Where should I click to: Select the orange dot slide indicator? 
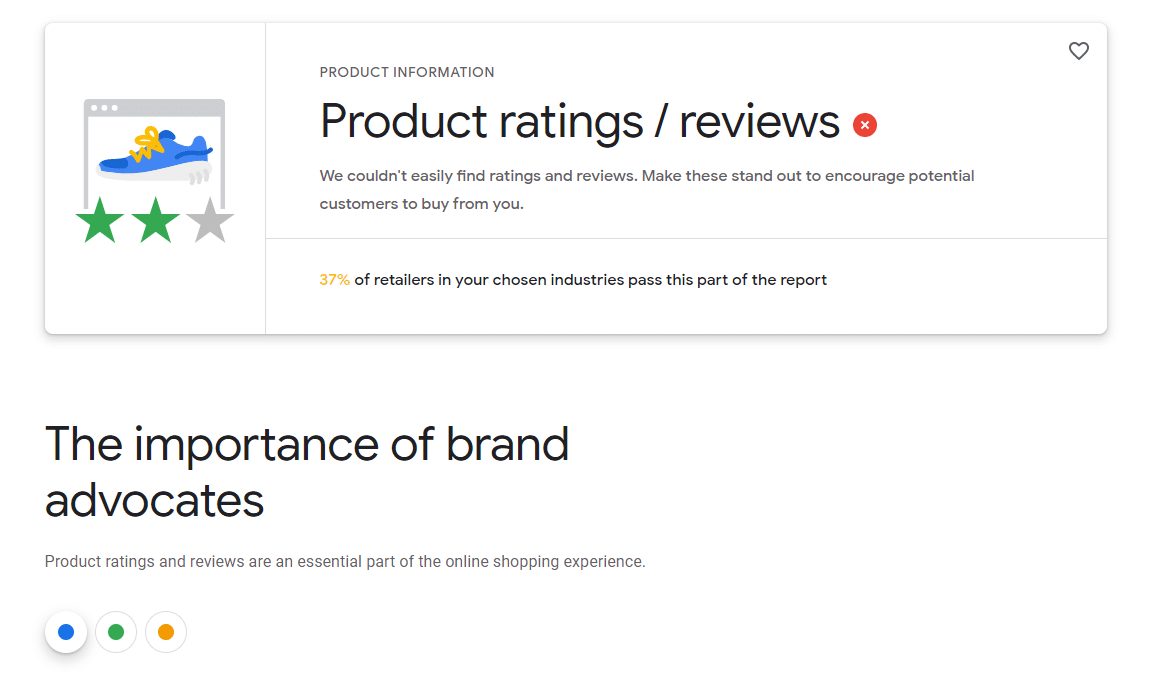point(166,632)
